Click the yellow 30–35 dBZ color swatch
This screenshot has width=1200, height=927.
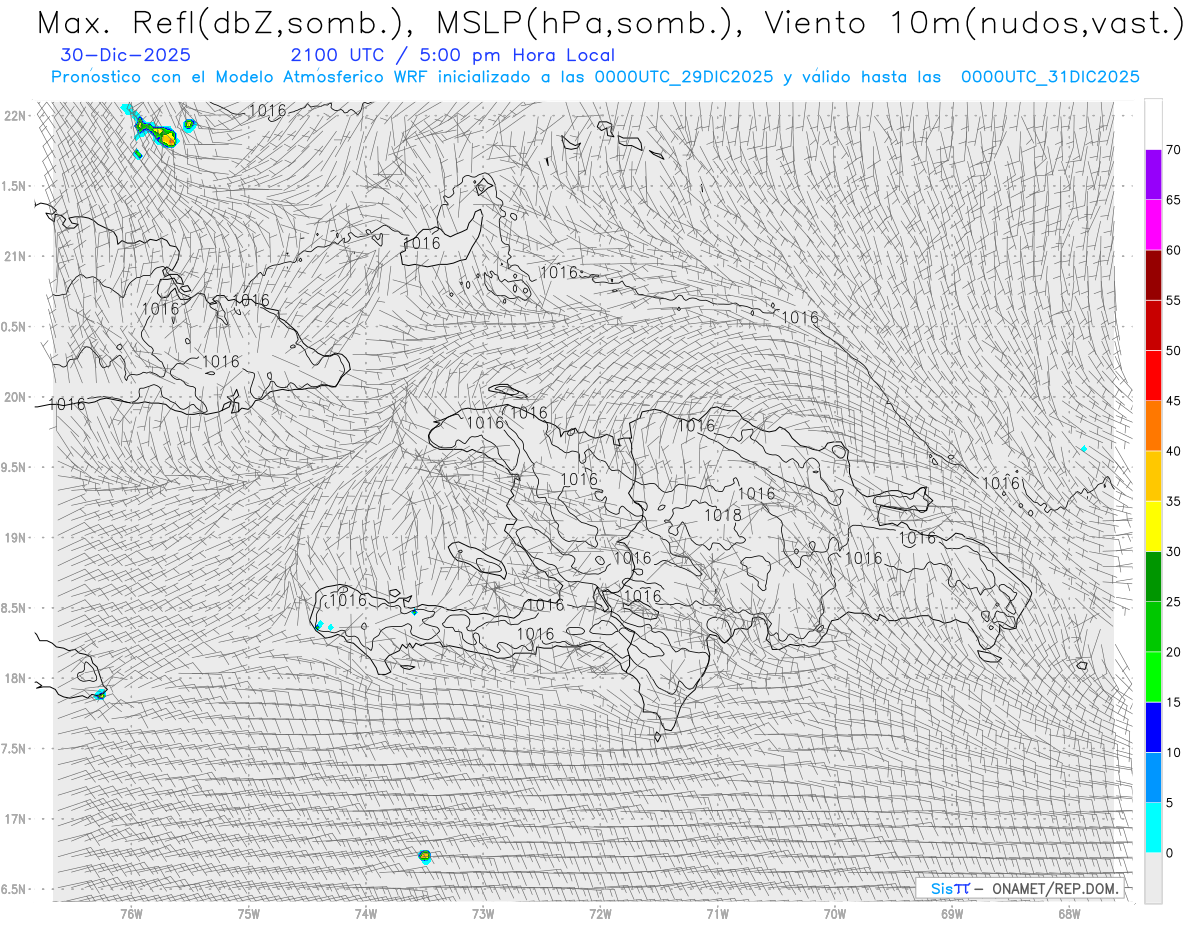(x=1153, y=526)
